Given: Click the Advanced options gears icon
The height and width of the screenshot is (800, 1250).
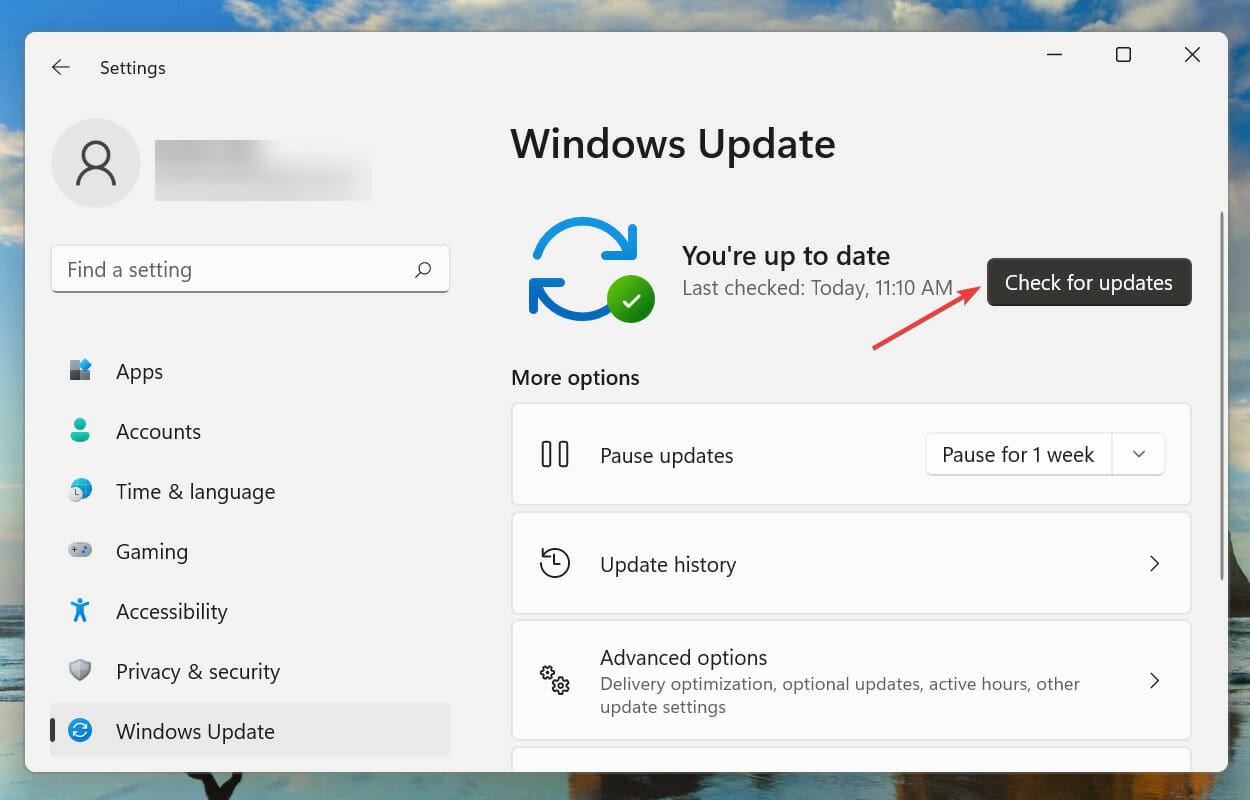Looking at the screenshot, I should (x=555, y=680).
